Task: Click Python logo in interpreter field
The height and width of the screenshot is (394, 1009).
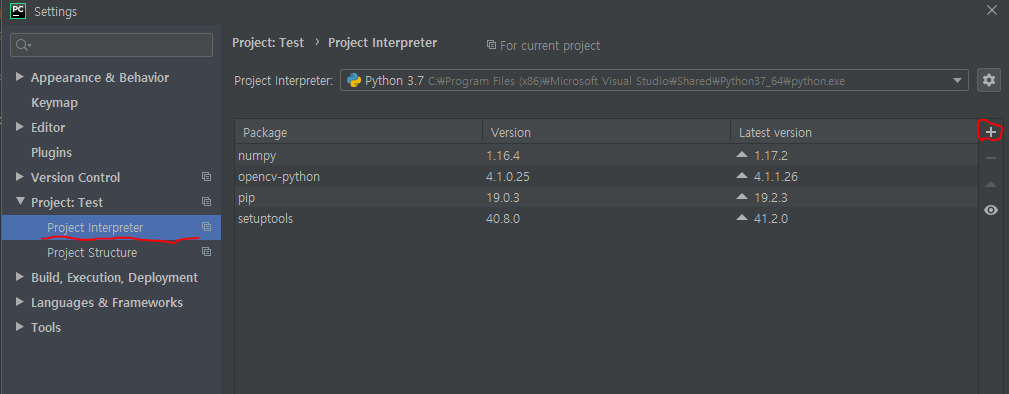Action: 354,80
